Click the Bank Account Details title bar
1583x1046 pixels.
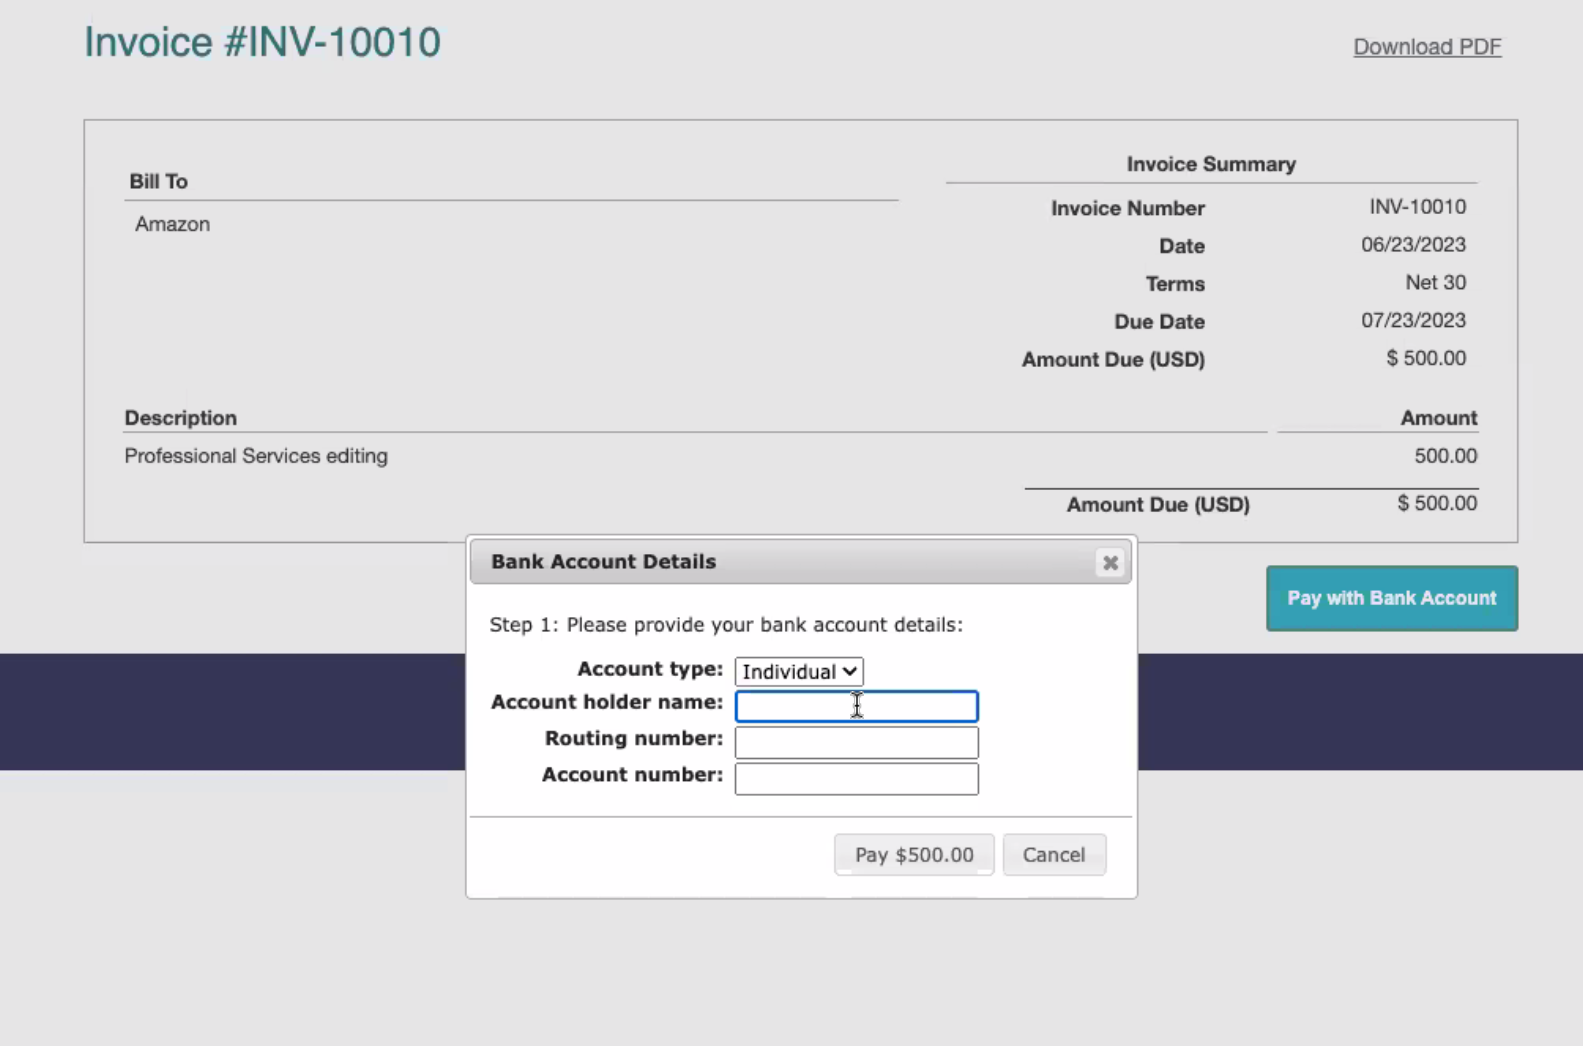point(800,562)
